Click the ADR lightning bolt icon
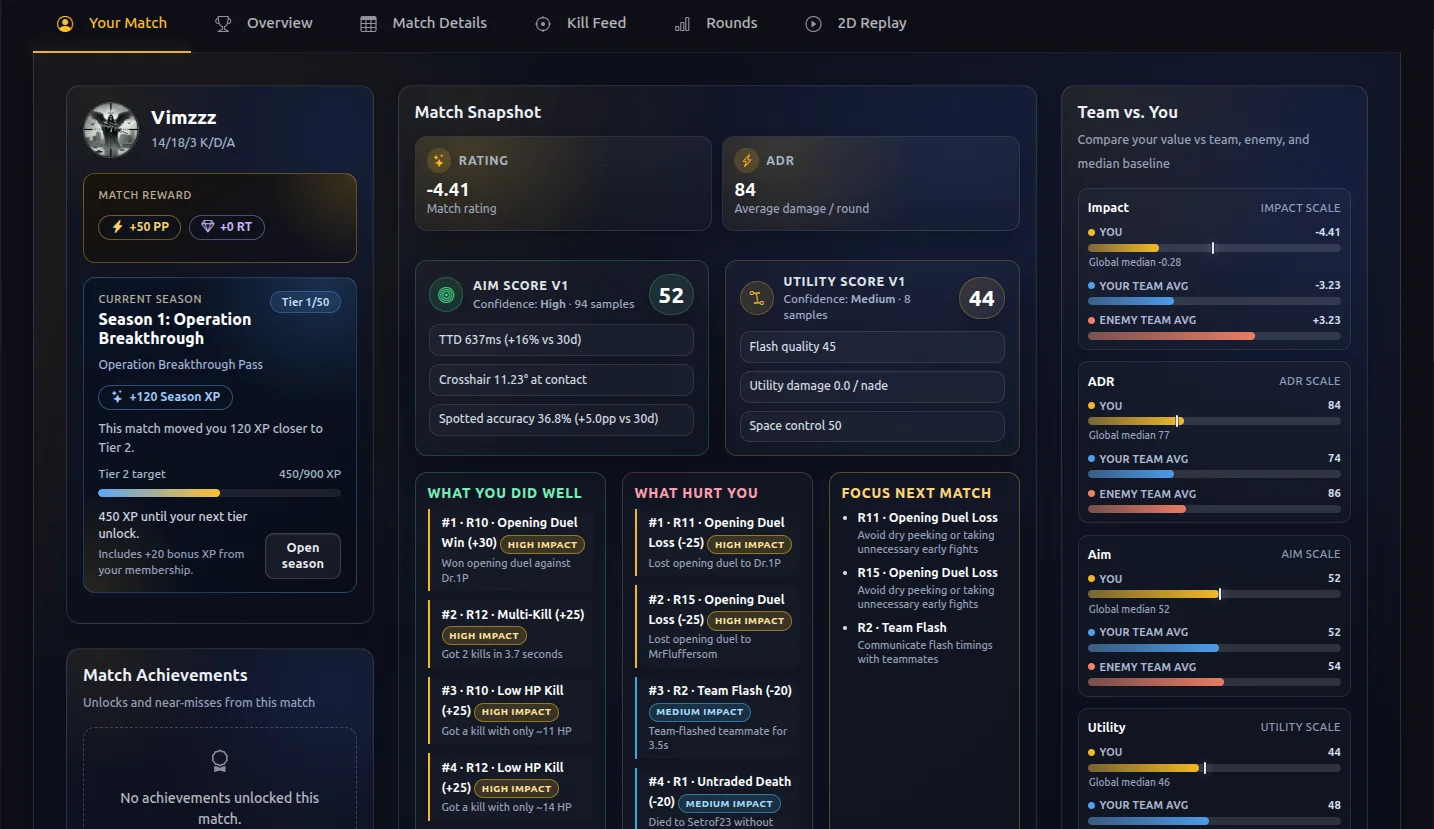This screenshot has width=1434, height=829. pyautogui.click(x=746, y=160)
